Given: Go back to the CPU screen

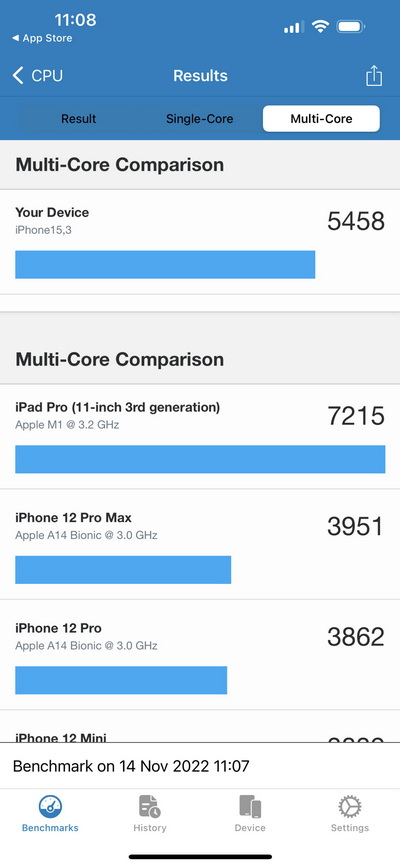Looking at the screenshot, I should point(38,76).
